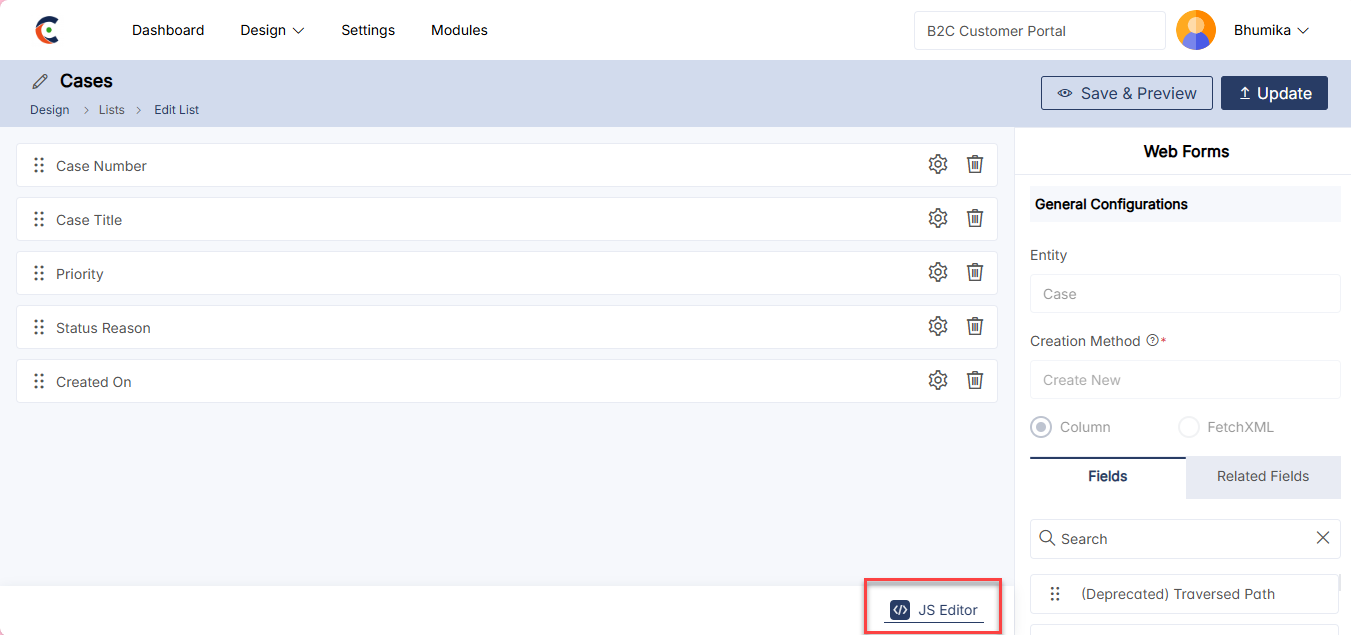Click the Creation Method help icon

coord(1152,341)
